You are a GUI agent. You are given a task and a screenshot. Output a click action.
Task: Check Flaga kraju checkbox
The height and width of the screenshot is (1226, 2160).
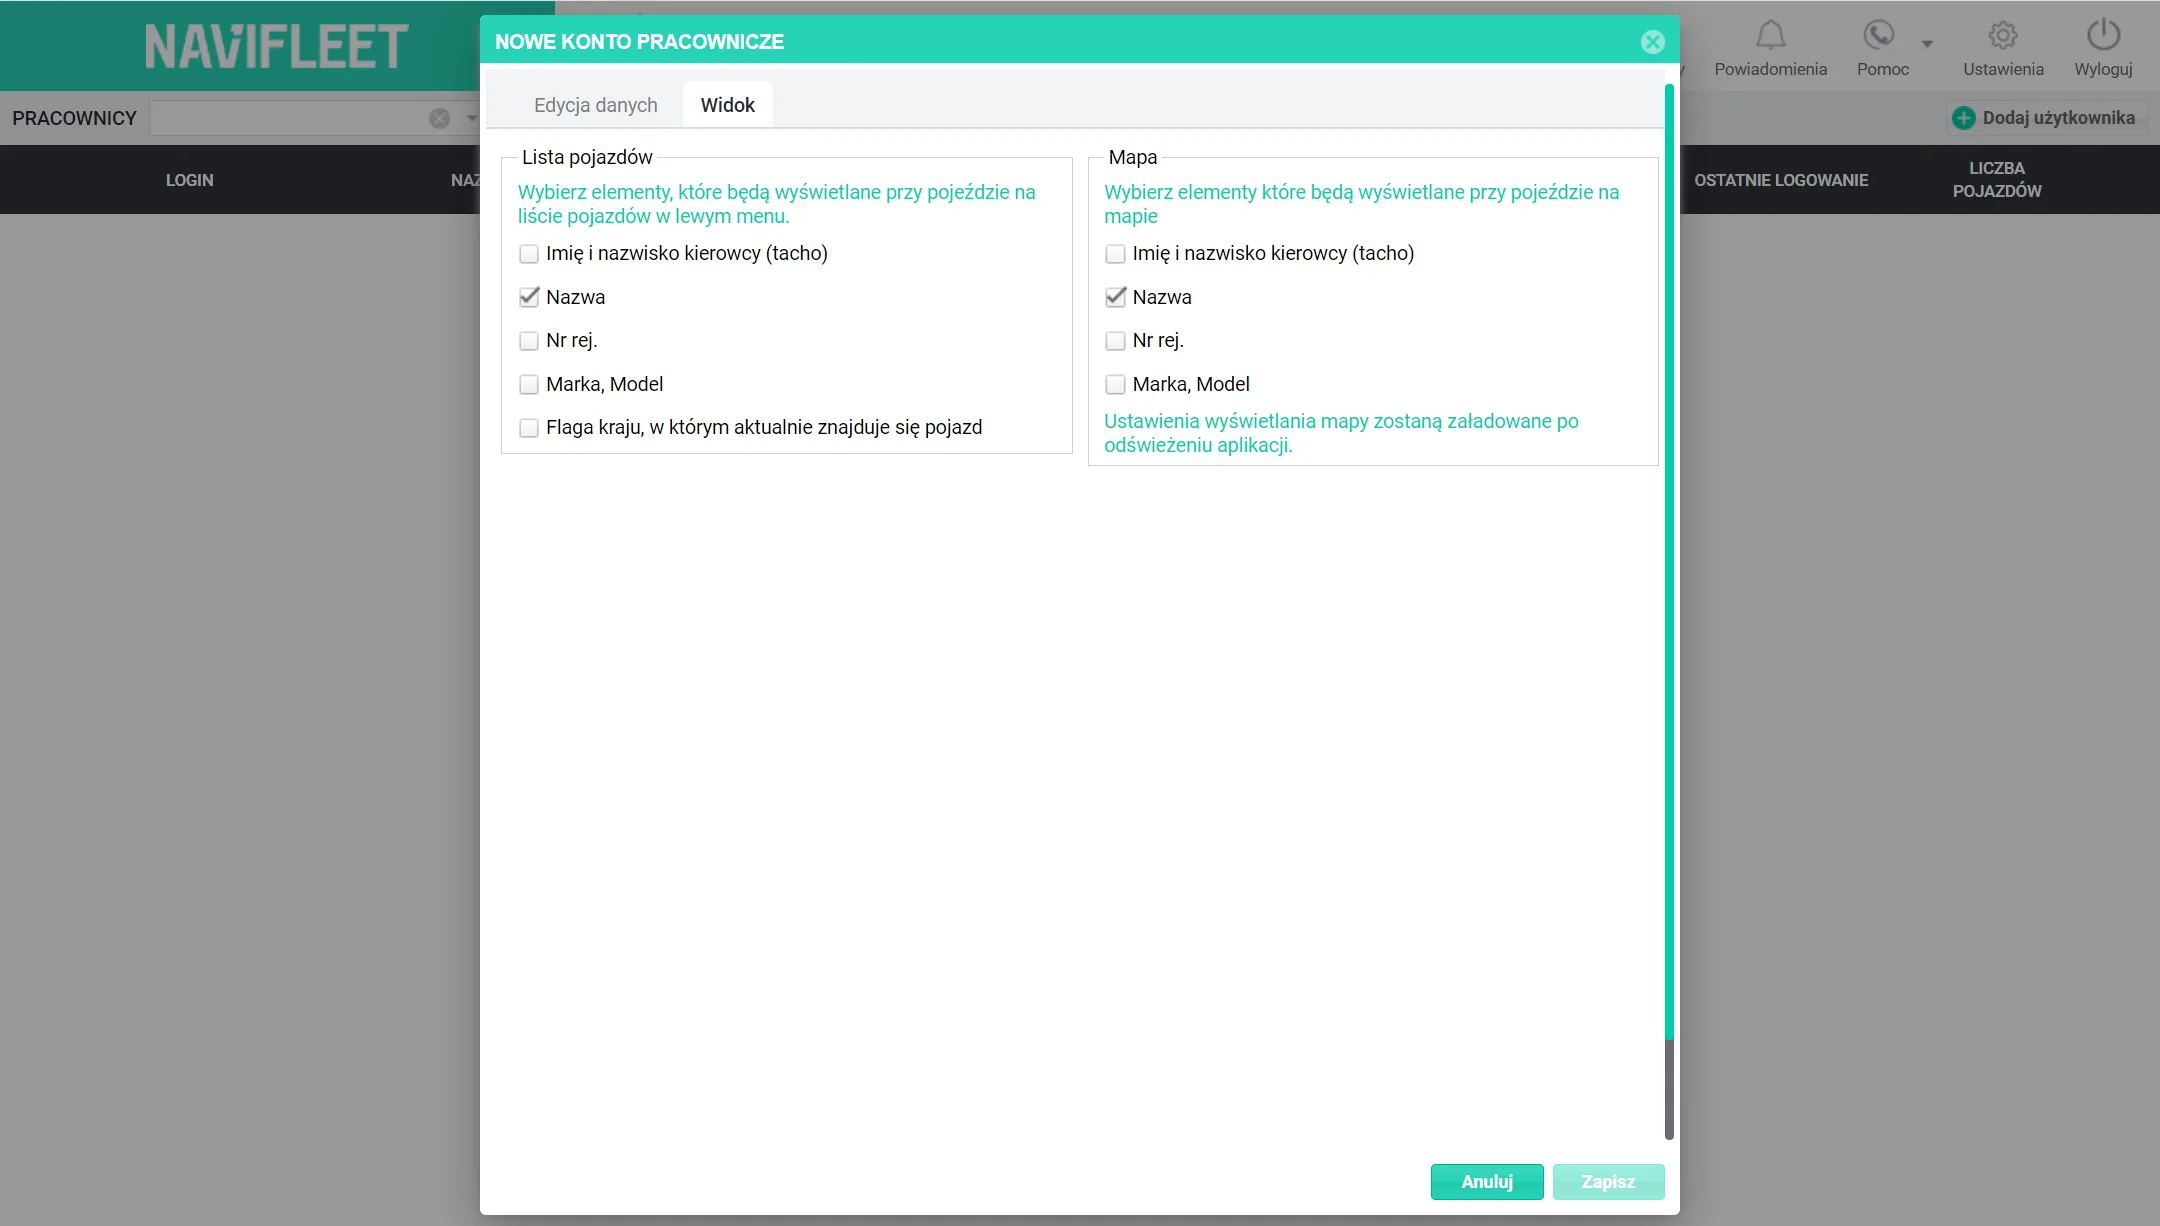click(x=529, y=428)
